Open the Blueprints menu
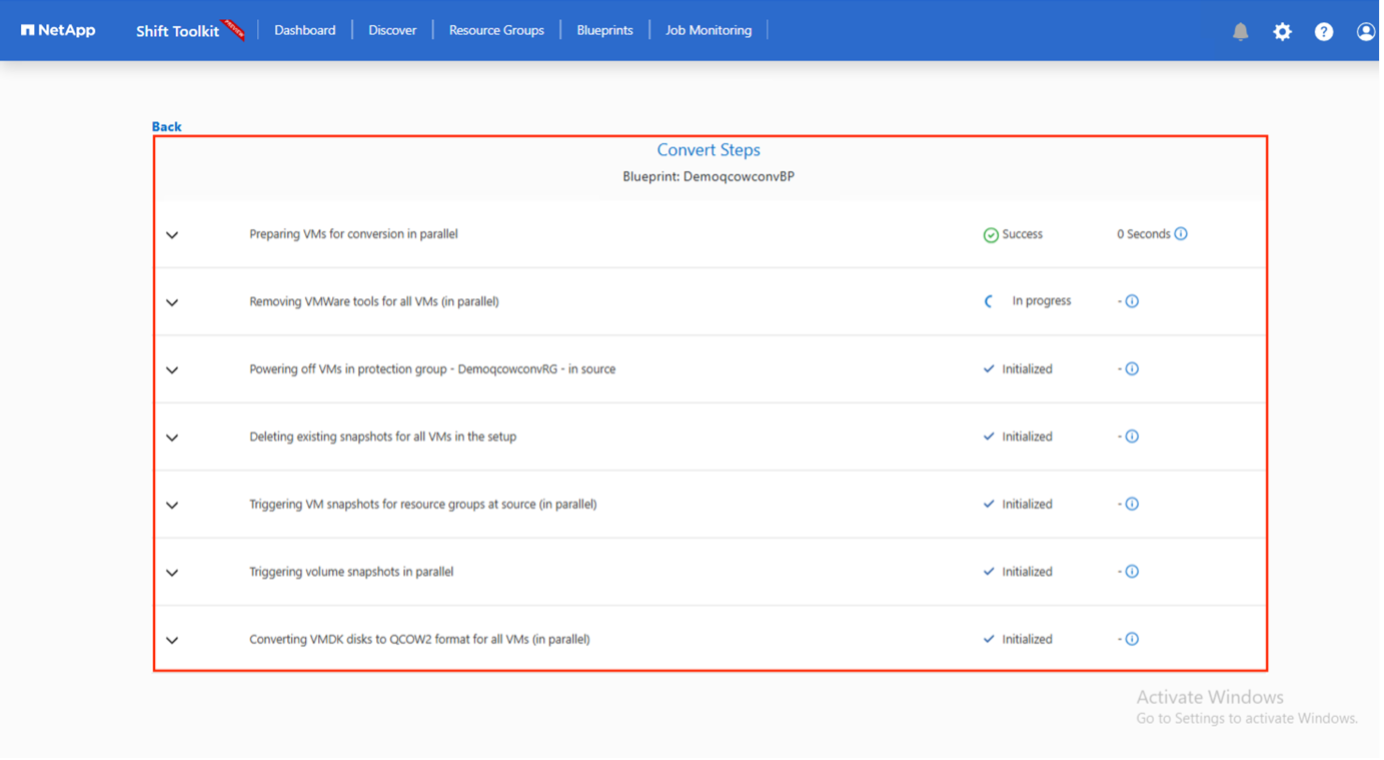 pyautogui.click(x=607, y=31)
